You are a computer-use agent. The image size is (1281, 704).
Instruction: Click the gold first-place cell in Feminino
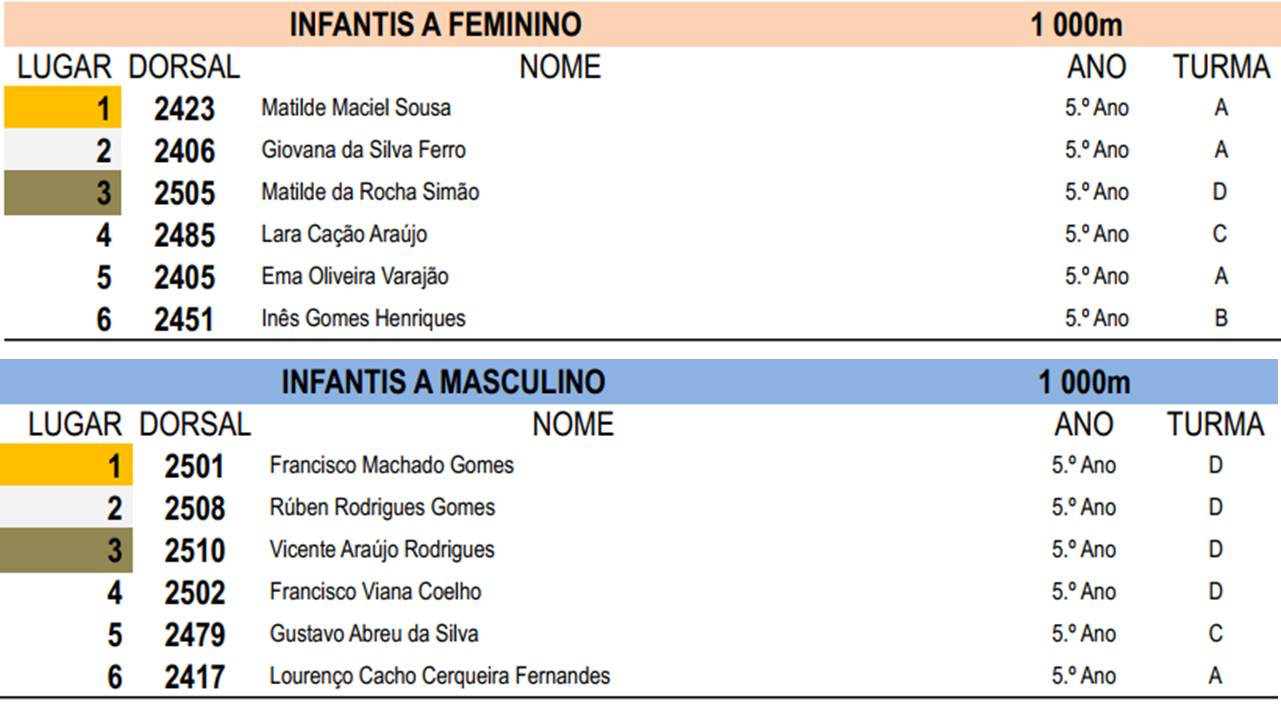(62, 108)
